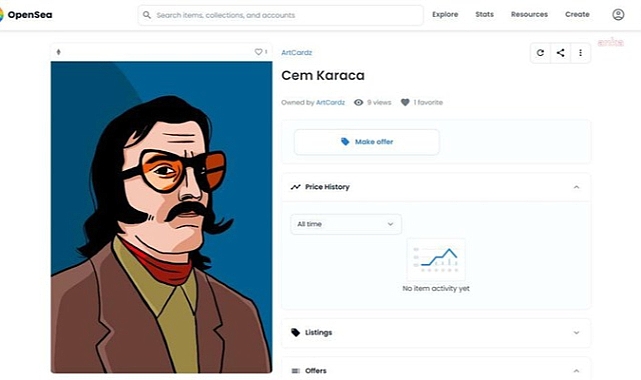Click the search magnifier icon
This screenshot has width=641, height=380.
[x=147, y=15]
